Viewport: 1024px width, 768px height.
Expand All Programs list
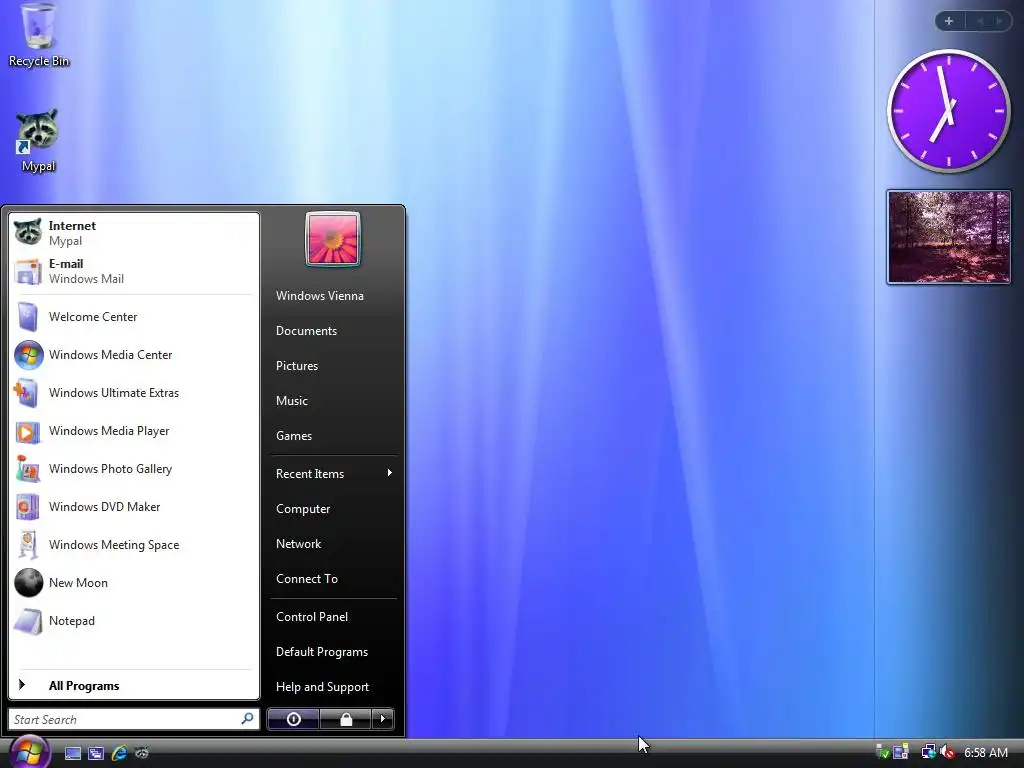tap(134, 685)
